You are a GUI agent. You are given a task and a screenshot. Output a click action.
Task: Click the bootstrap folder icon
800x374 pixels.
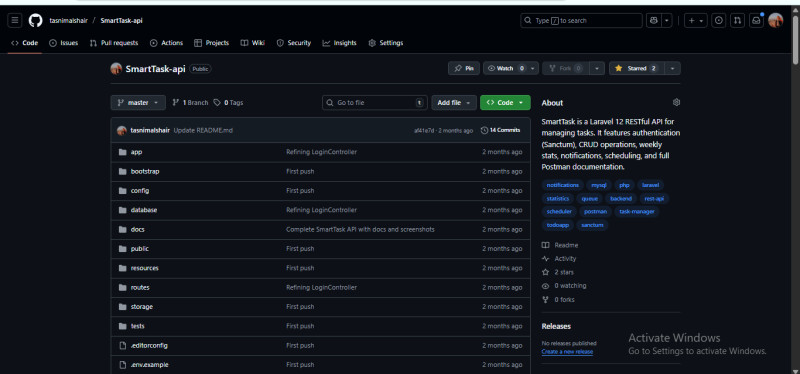(x=122, y=171)
